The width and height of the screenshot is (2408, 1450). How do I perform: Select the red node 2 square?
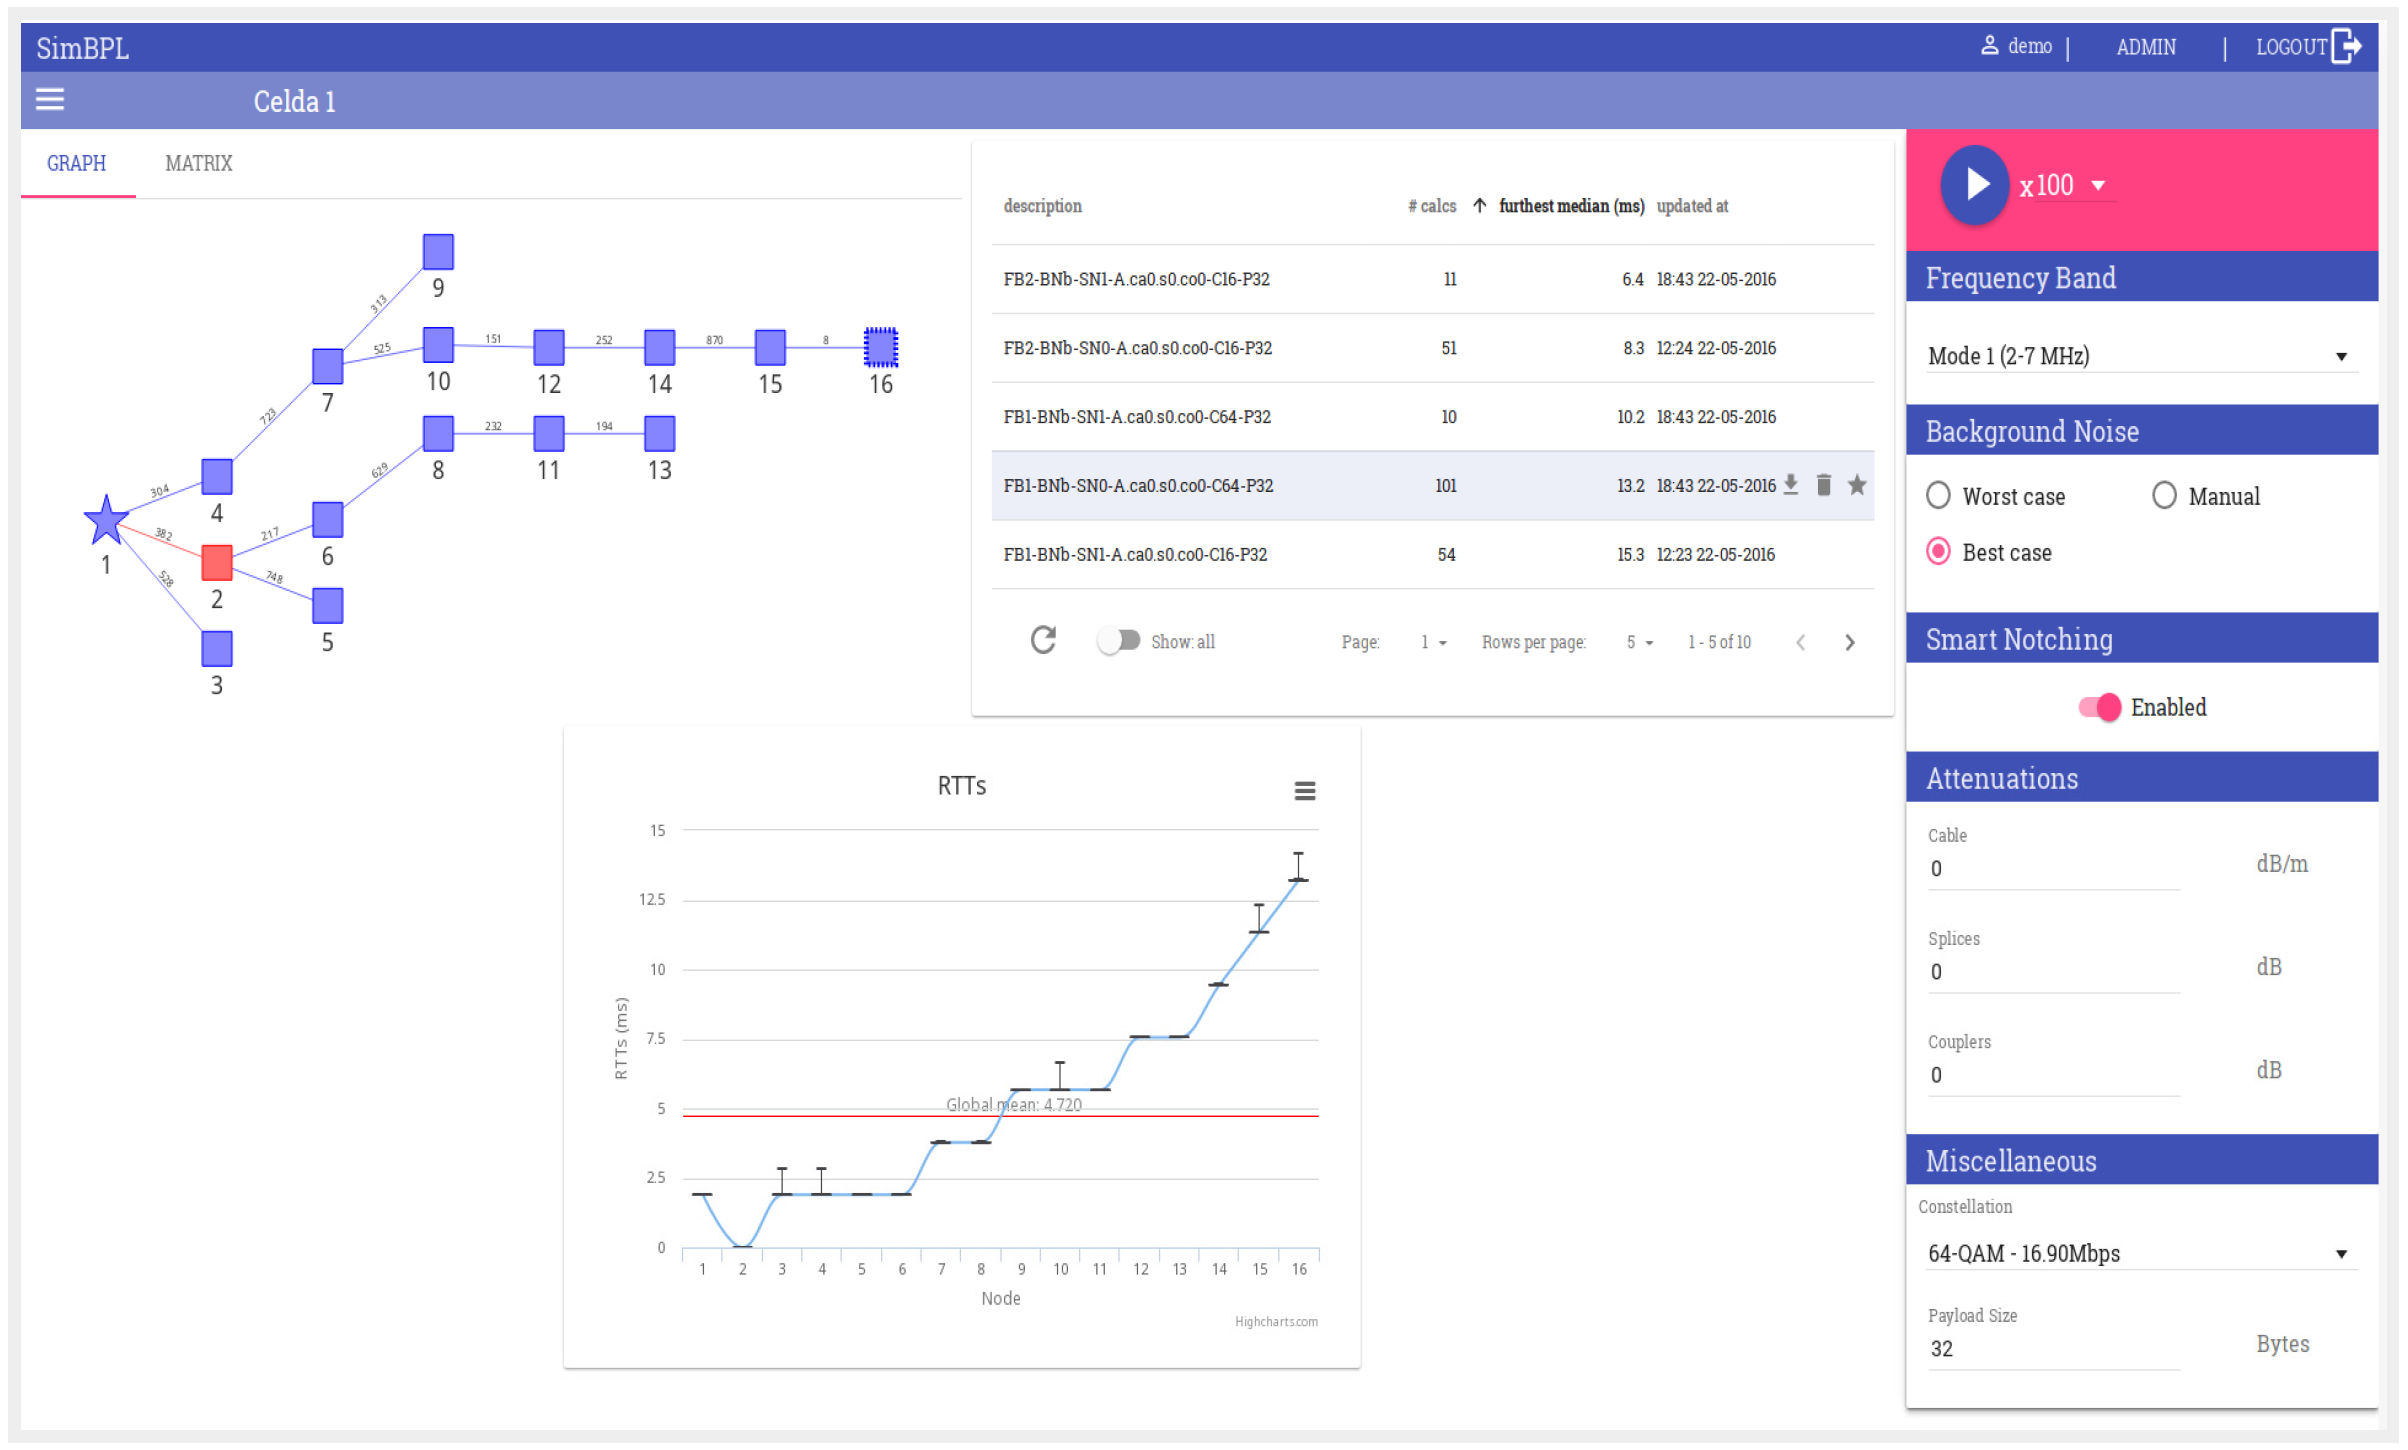coord(217,562)
